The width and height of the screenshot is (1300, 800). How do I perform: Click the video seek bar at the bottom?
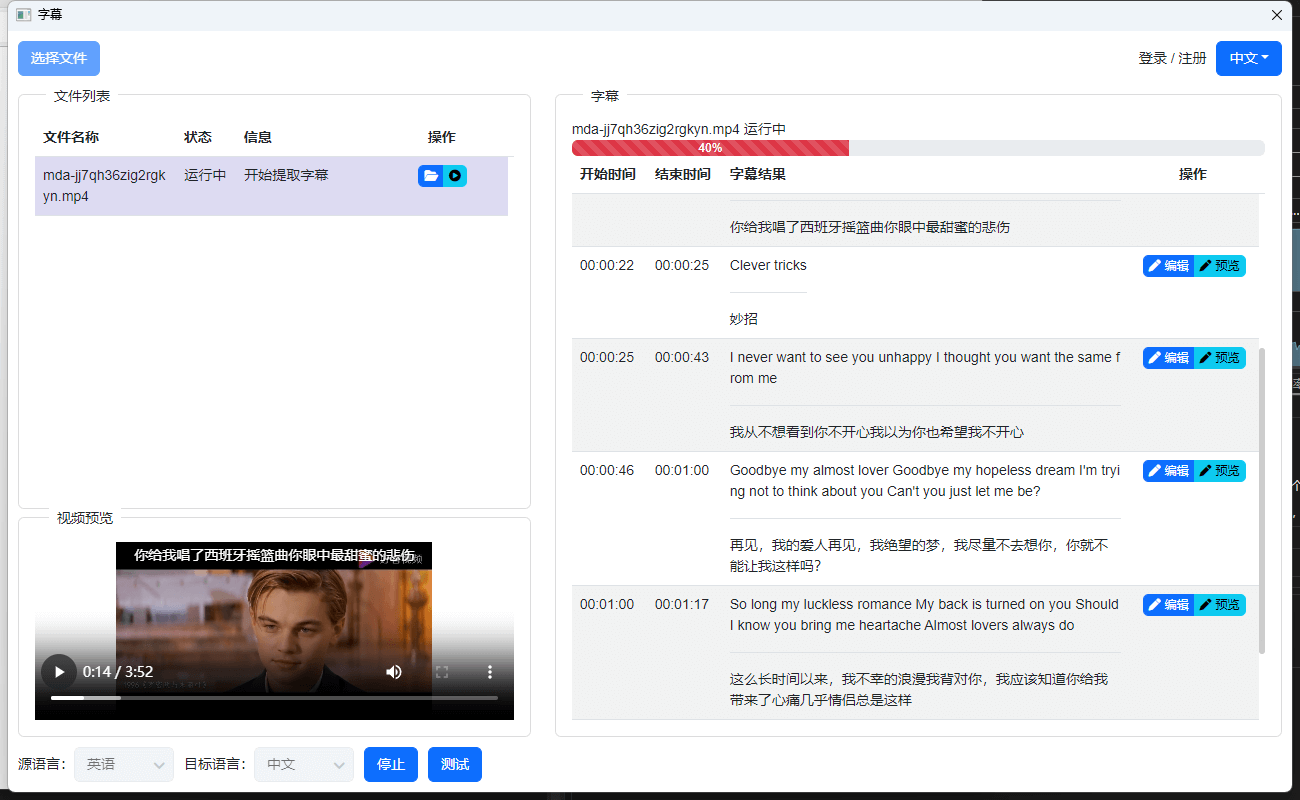click(275, 697)
